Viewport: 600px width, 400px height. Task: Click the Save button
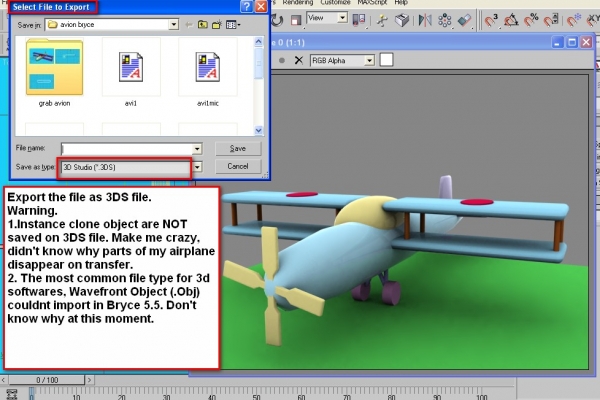238,149
